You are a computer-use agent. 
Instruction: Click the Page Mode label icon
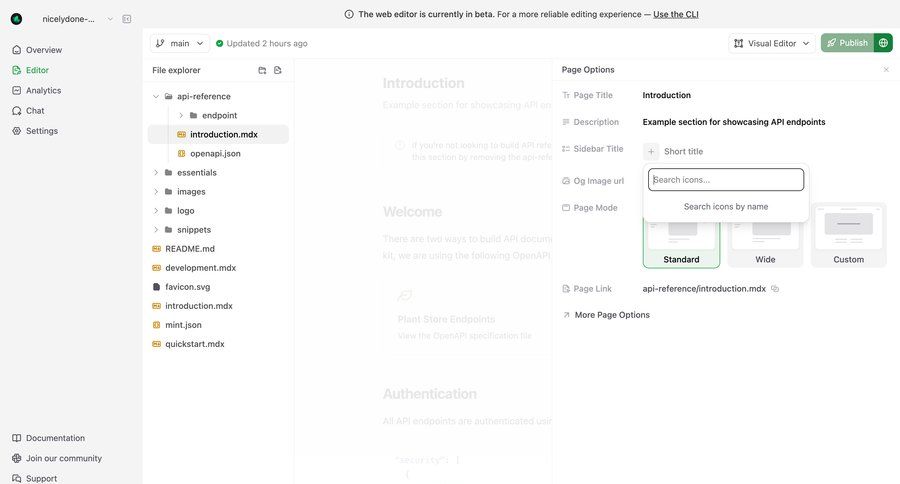566,208
